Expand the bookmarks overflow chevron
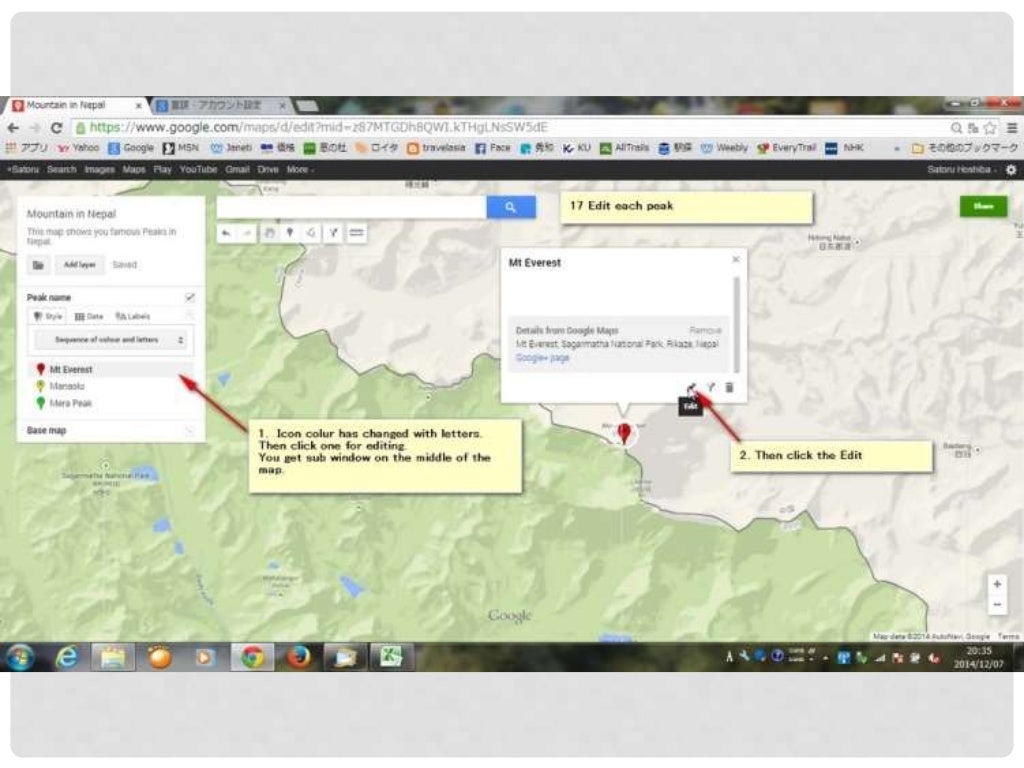 click(x=897, y=149)
